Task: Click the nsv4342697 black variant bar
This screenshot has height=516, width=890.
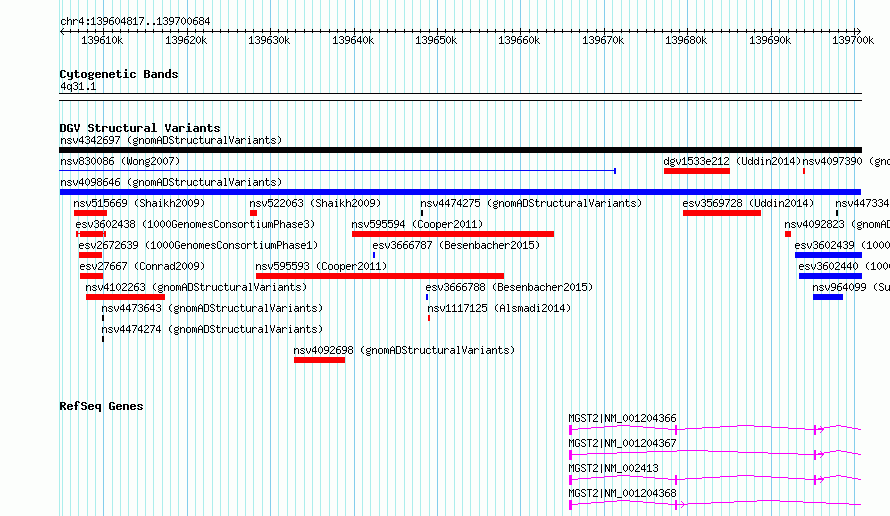Action: pos(460,150)
